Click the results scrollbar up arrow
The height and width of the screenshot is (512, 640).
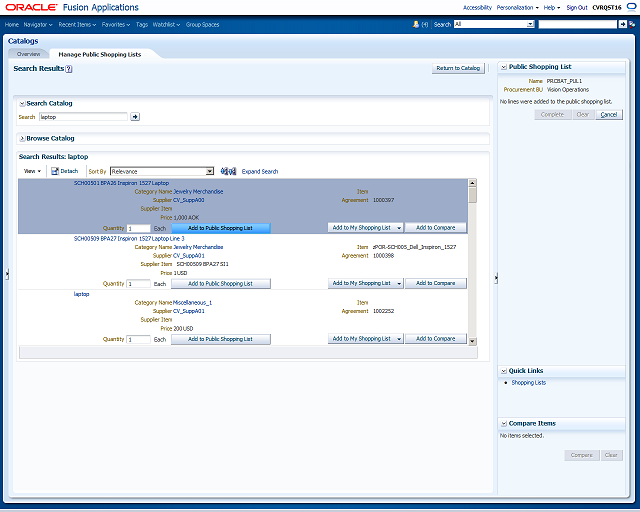click(x=472, y=183)
